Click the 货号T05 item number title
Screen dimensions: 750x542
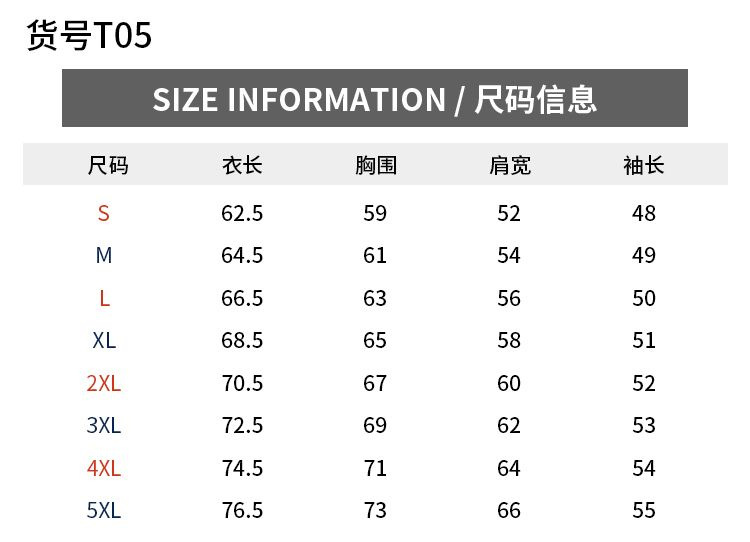pyautogui.click(x=89, y=35)
